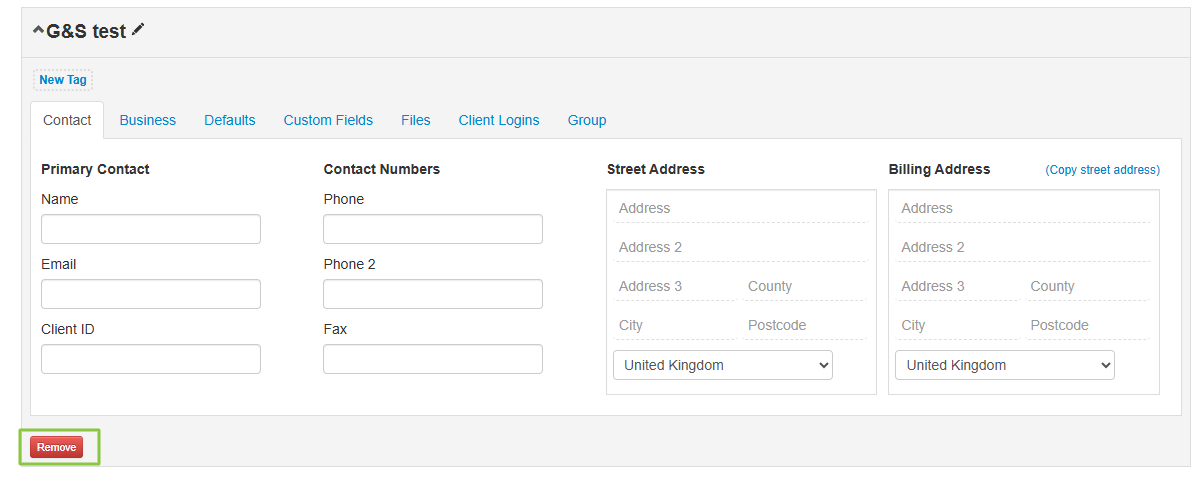Screen dimensions: 1195x482
Task: Click the Copy street address link
Action: pyautogui.click(x=1102, y=170)
